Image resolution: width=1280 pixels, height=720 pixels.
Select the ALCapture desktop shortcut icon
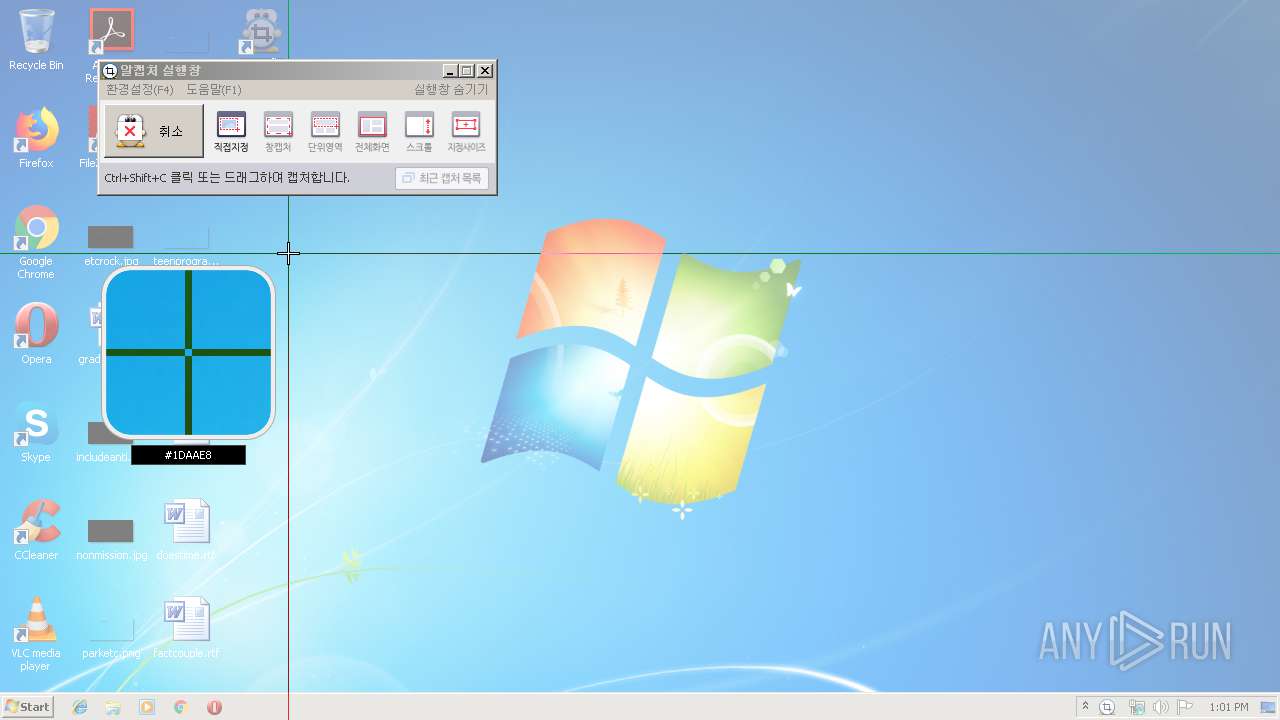click(262, 32)
